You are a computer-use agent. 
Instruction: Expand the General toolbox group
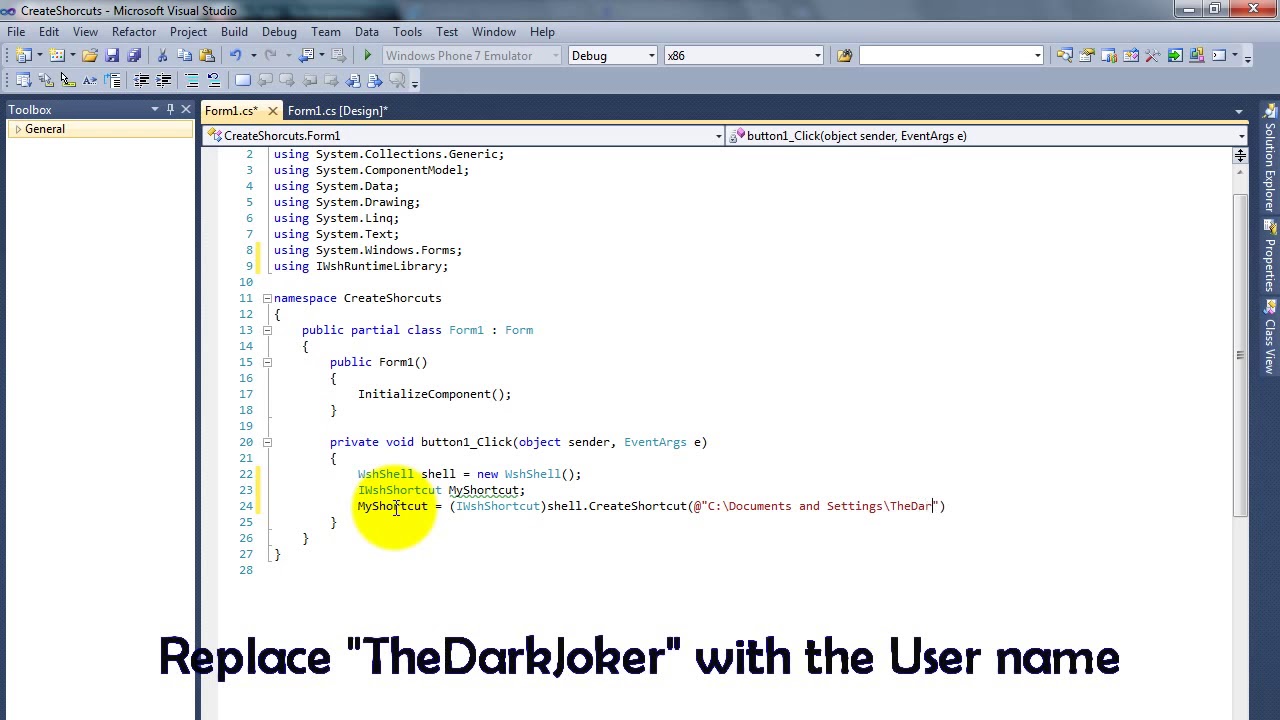[18, 129]
